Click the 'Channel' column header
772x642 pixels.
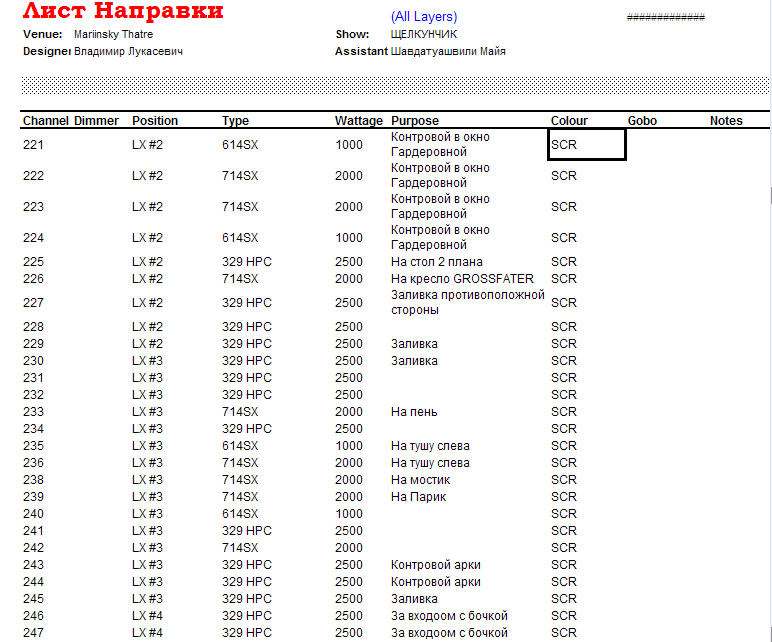tap(46, 121)
